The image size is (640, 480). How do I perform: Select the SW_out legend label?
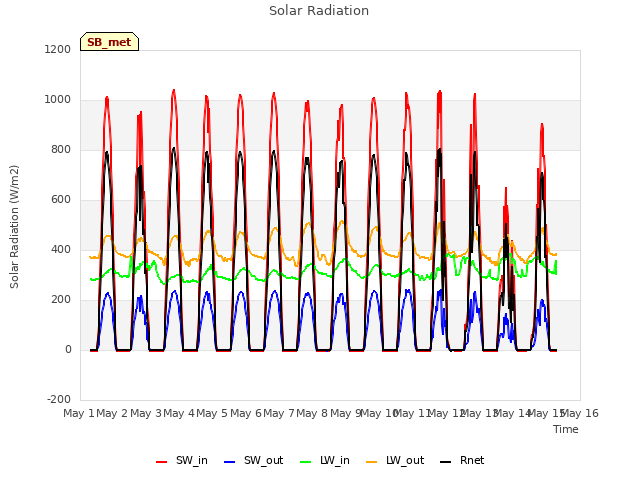coord(264,460)
